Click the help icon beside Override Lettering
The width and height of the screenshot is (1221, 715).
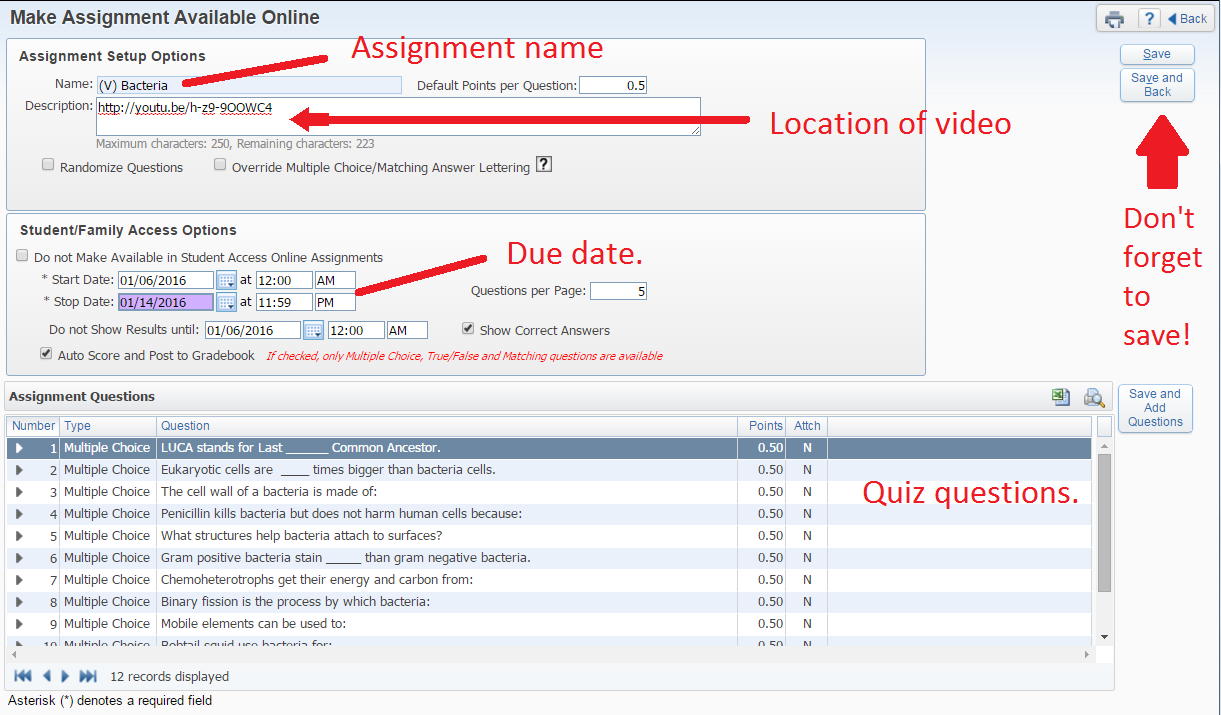[544, 165]
